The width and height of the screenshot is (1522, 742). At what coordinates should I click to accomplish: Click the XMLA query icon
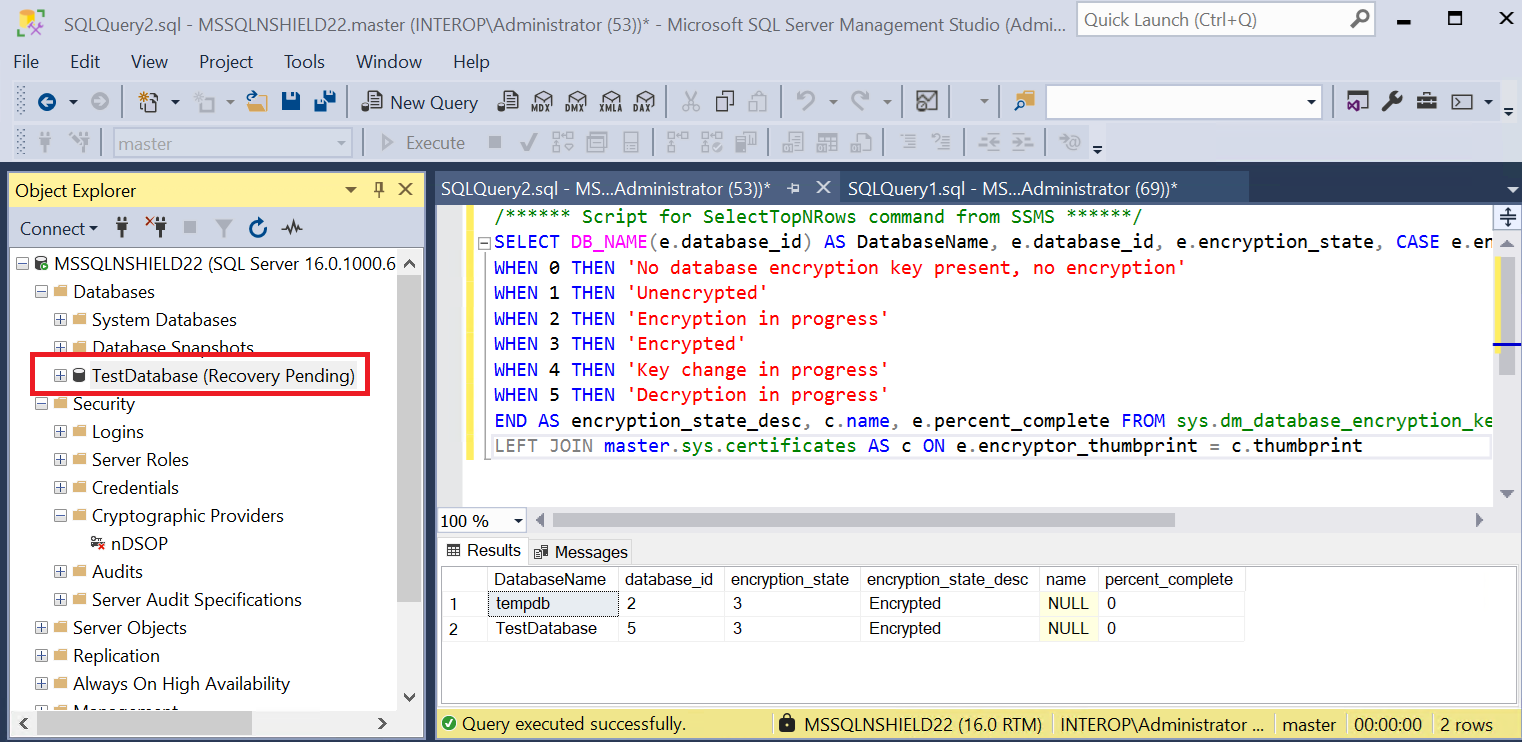pos(609,102)
